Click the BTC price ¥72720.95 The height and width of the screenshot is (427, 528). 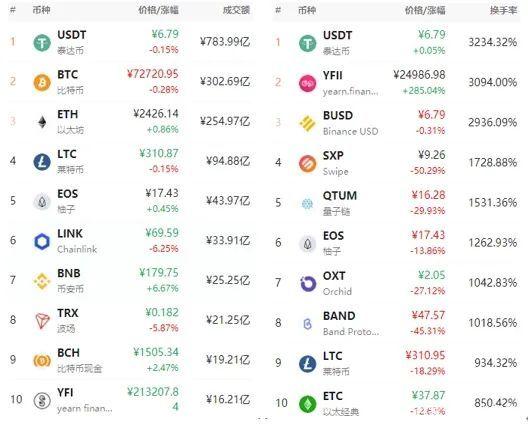pyautogui.click(x=153, y=74)
